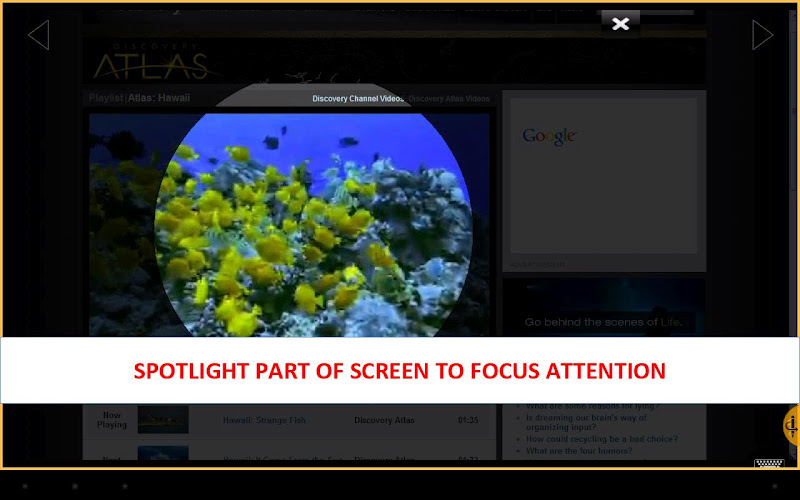Image resolution: width=800 pixels, height=500 pixels.
Task: Tap the second Android navigation dot
Action: coord(75,486)
